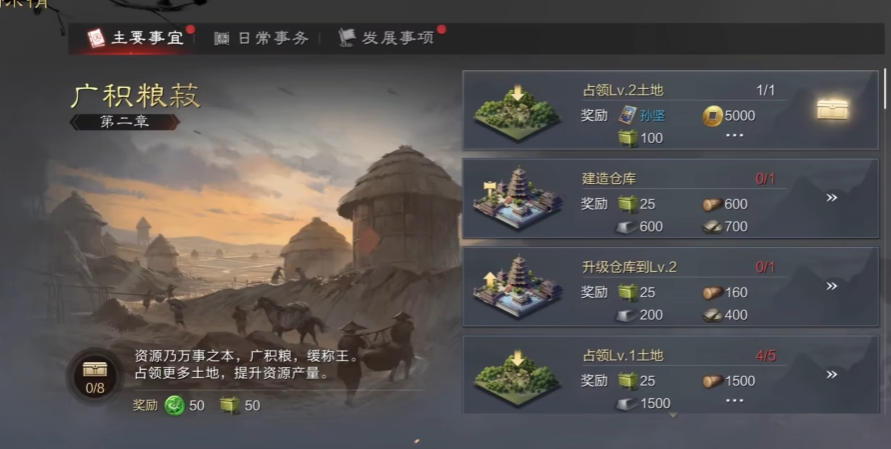Click the green jade 50 reward icon
891x449 pixels.
pos(174,405)
